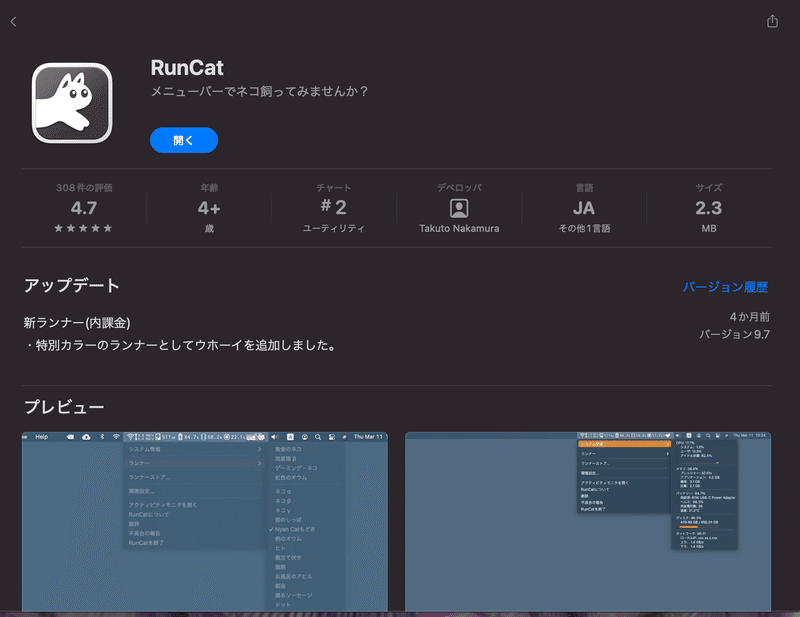
Task: Click the プレビュー section heading
Action: pyautogui.click(x=64, y=407)
